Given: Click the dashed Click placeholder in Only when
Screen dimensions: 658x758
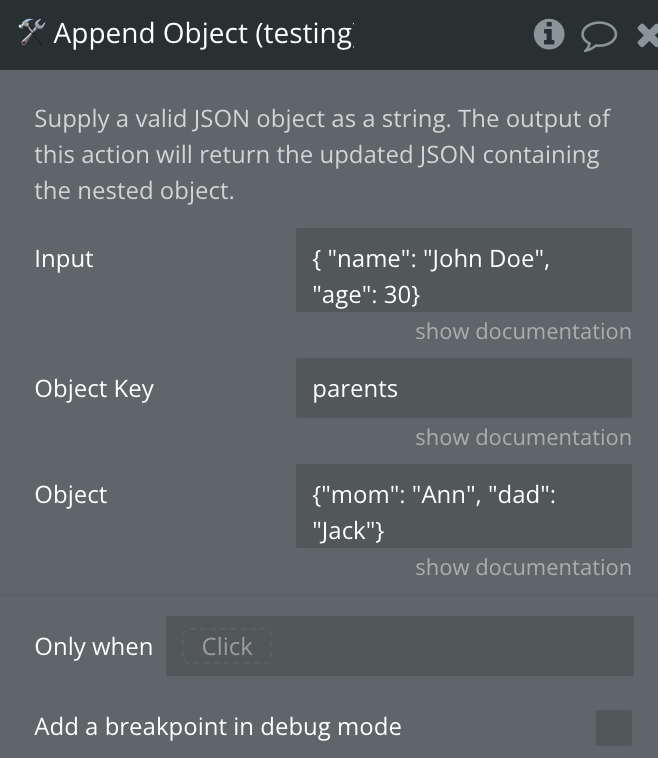Looking at the screenshot, I should pos(227,646).
